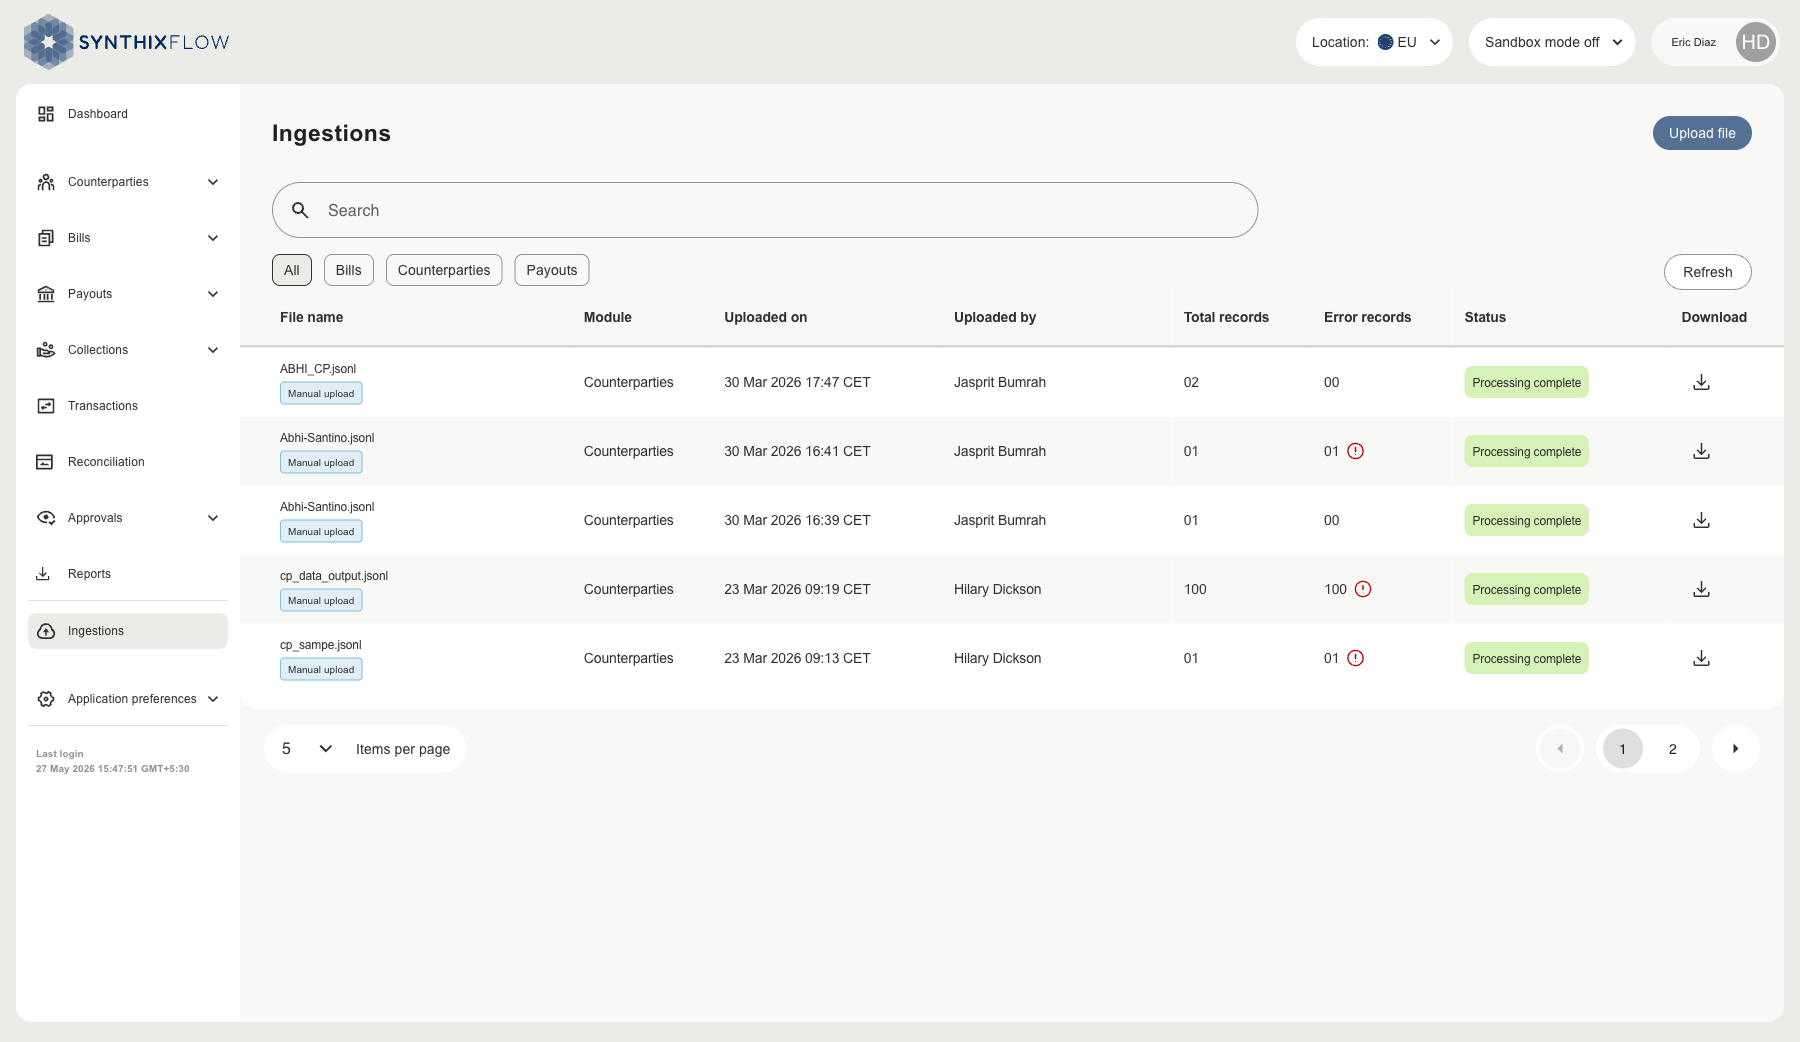The height and width of the screenshot is (1042, 1800).
Task: Go to previous page arrow
Action: pyautogui.click(x=1560, y=749)
